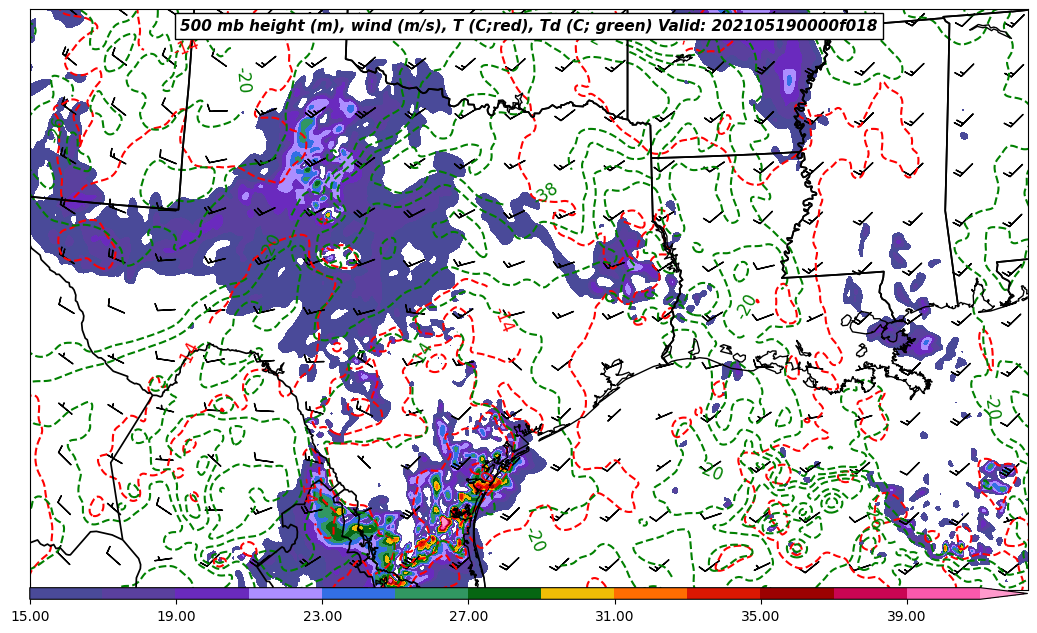1037x633 pixels.
Task: Click the plot title text at top
Action: tap(528, 26)
